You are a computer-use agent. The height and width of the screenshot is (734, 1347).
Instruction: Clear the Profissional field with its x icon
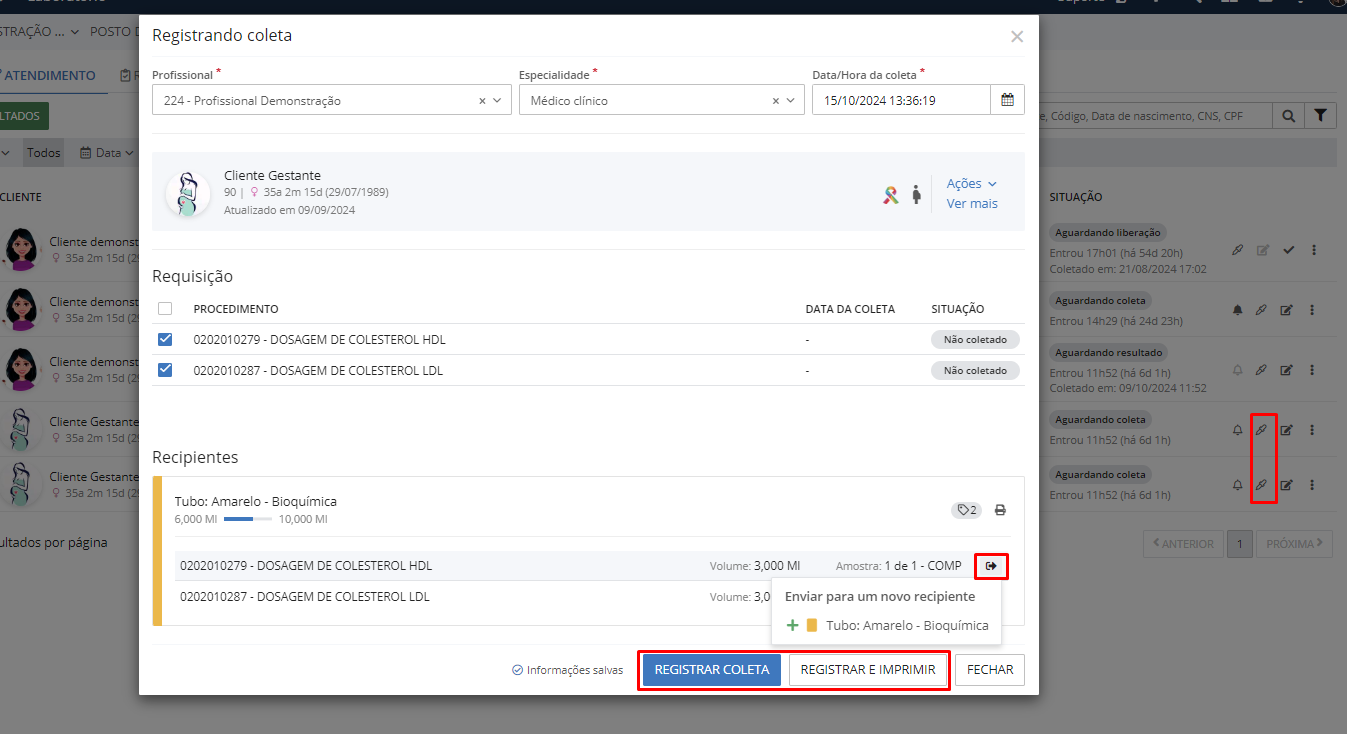point(482,101)
